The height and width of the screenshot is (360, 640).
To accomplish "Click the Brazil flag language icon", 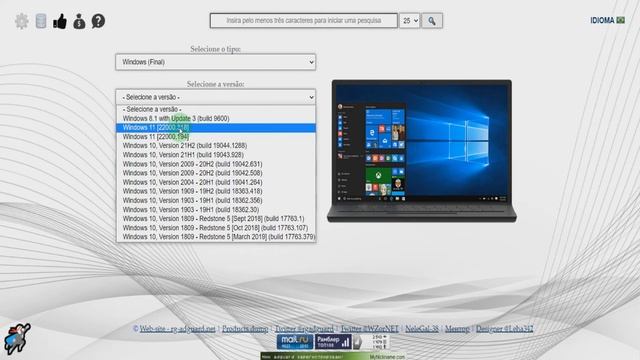I will [620, 20].
